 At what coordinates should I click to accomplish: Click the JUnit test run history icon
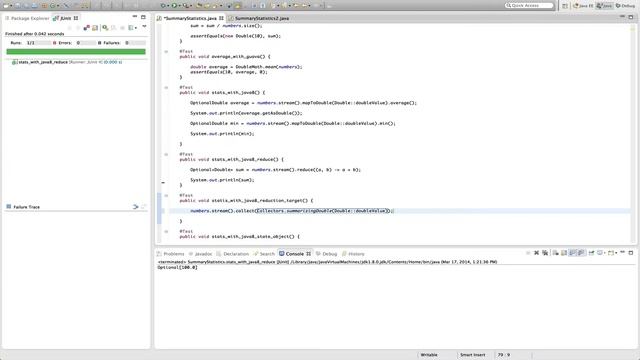(131, 28)
